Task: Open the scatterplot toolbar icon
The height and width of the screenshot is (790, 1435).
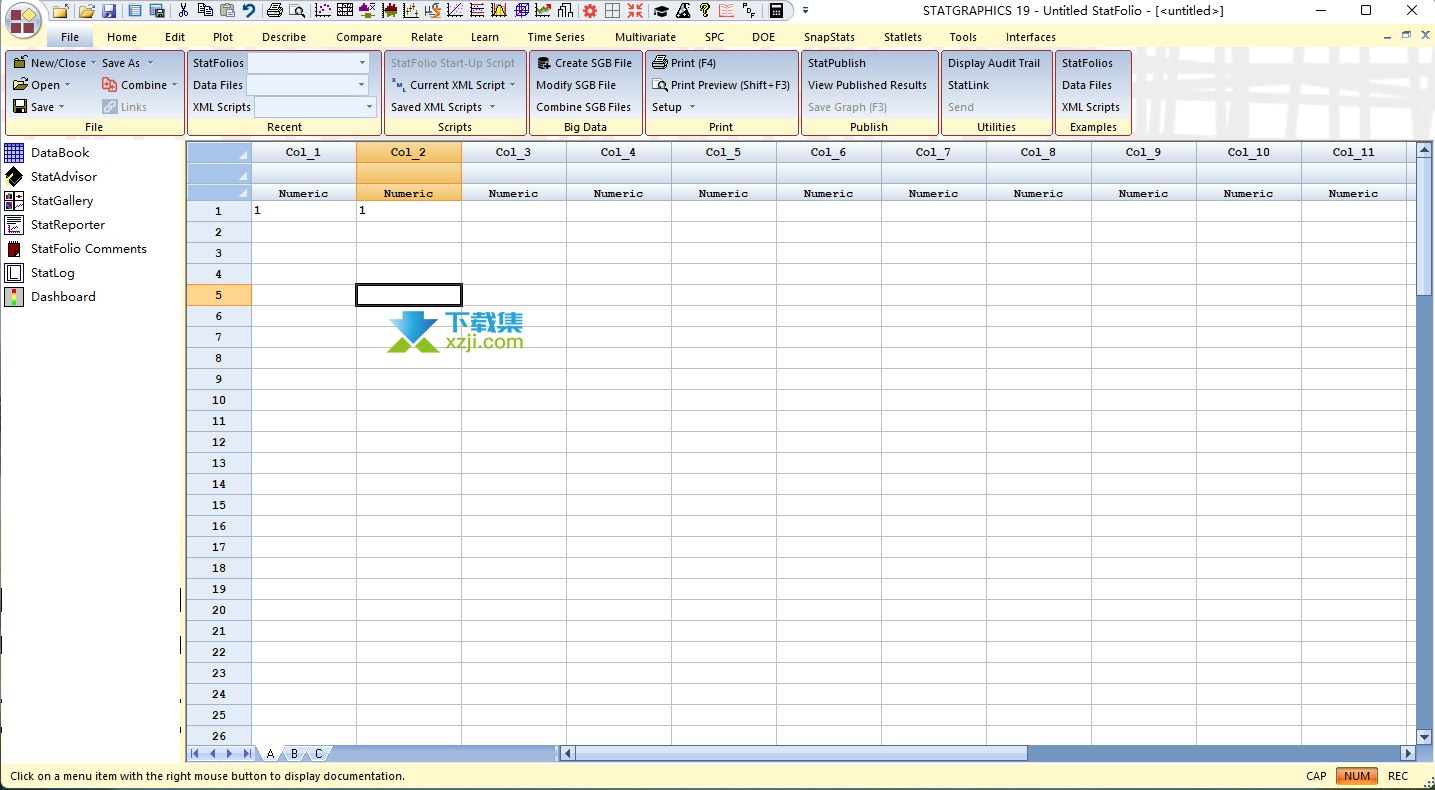Action: click(323, 11)
